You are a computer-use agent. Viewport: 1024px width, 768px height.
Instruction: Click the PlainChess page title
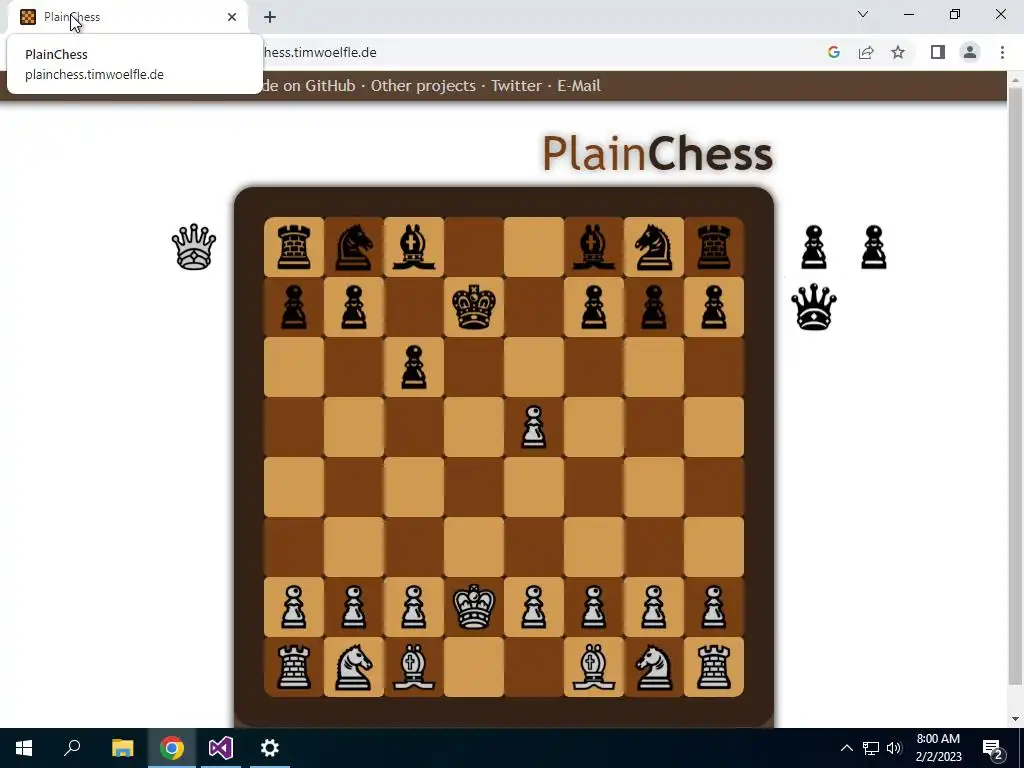[x=657, y=153]
